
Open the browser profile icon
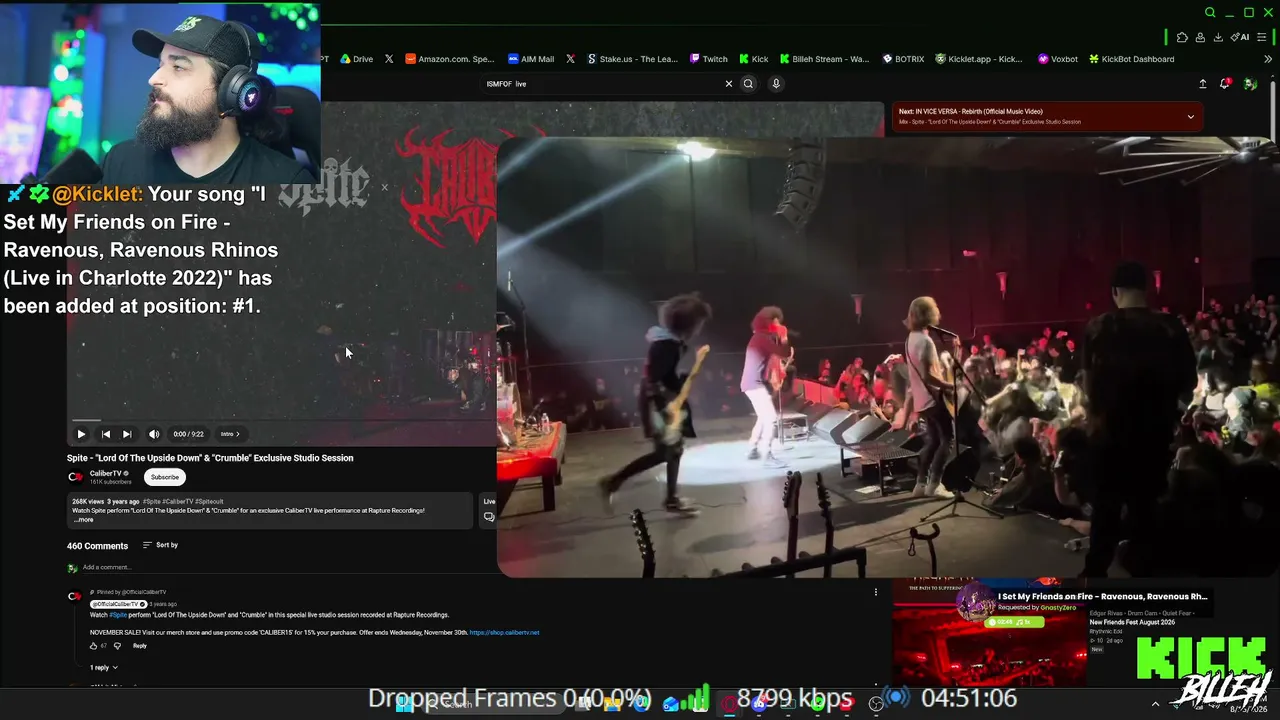[x=1200, y=37]
